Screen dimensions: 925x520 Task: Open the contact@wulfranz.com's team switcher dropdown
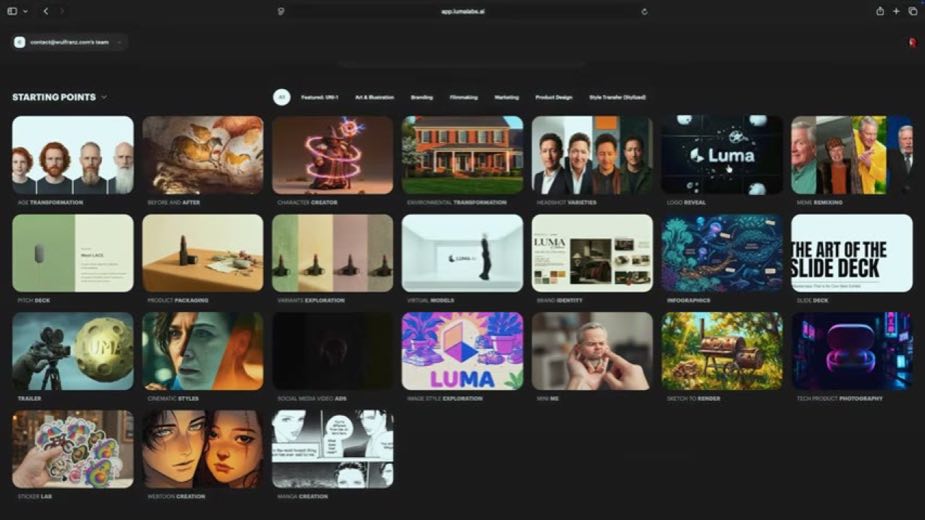(70, 42)
